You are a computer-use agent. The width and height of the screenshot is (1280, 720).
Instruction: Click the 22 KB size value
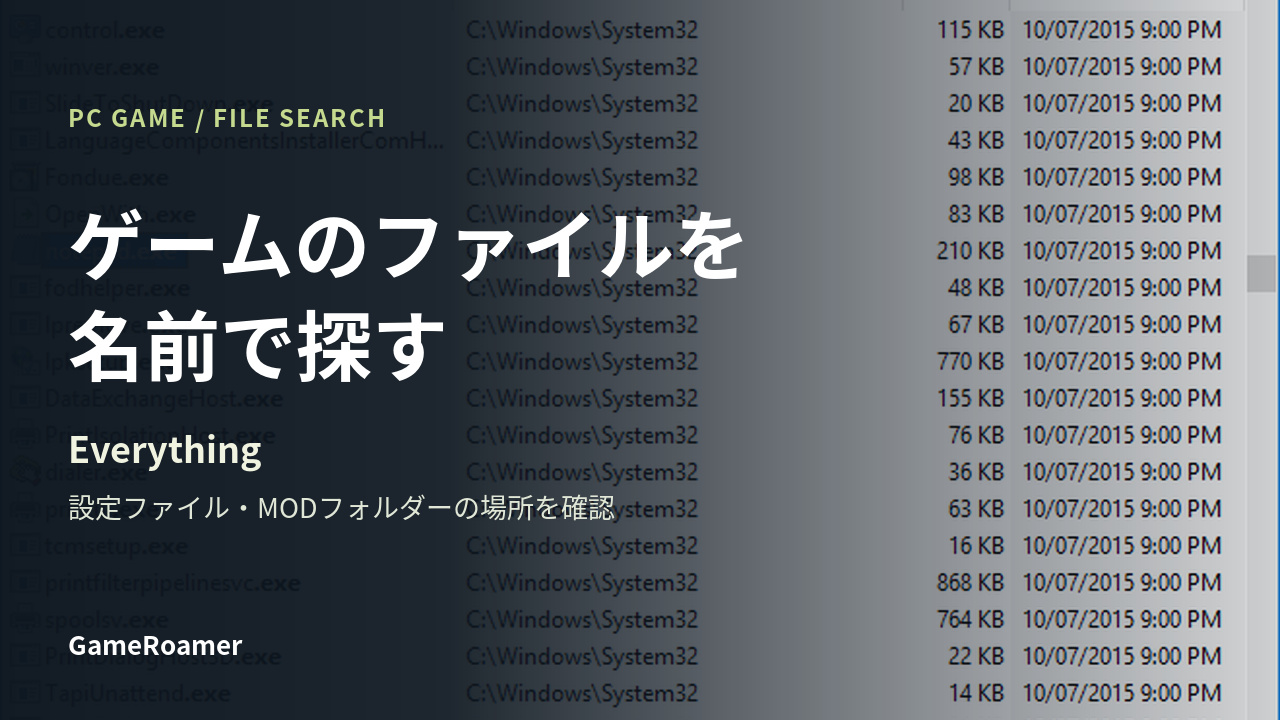coord(976,657)
